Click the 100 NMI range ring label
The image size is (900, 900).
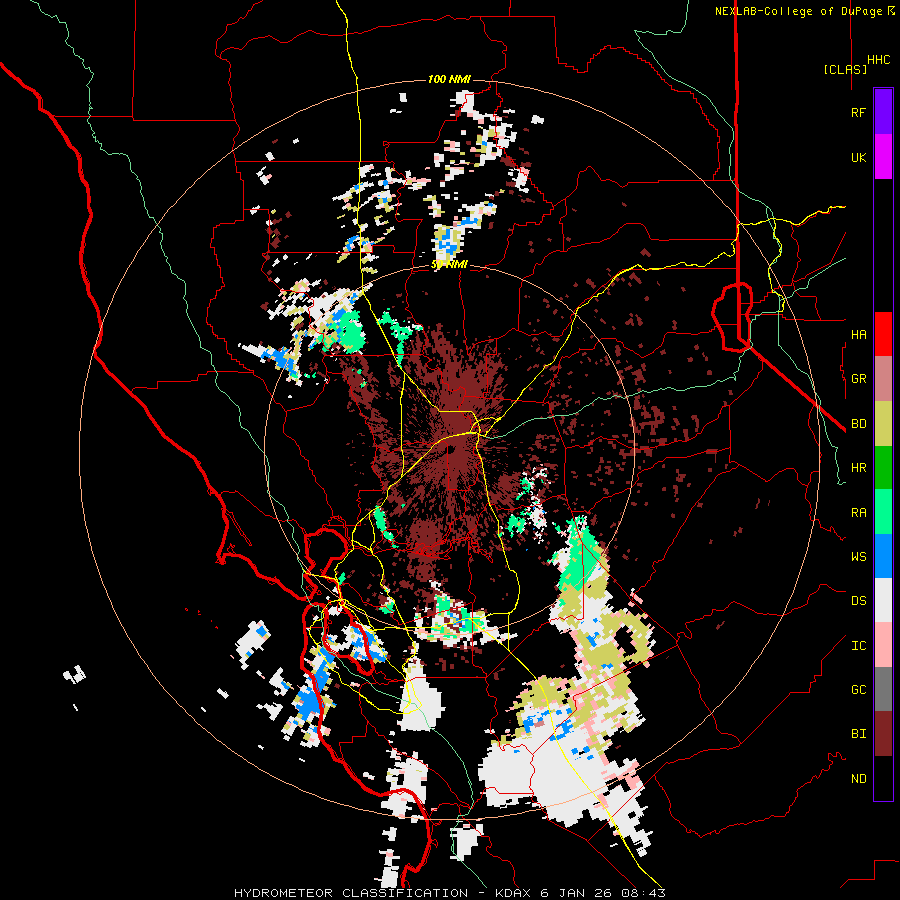(x=449, y=79)
